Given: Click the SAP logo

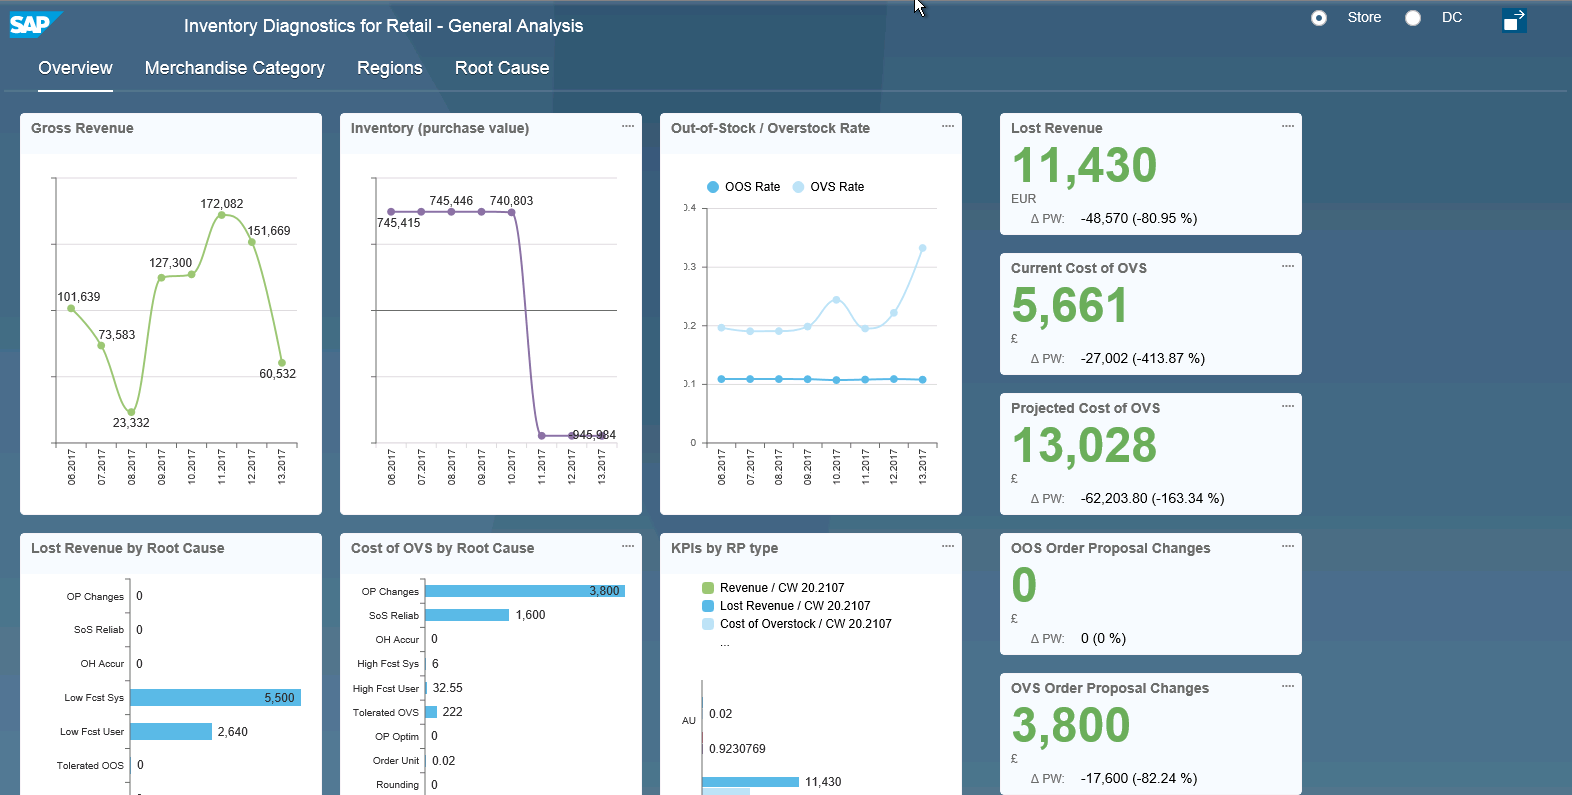Looking at the screenshot, I should pos(33,24).
